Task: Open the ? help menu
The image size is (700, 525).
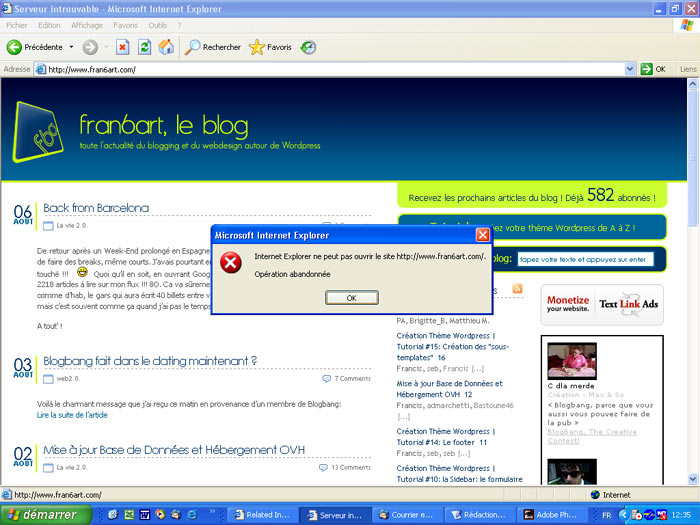Action: click(179, 25)
